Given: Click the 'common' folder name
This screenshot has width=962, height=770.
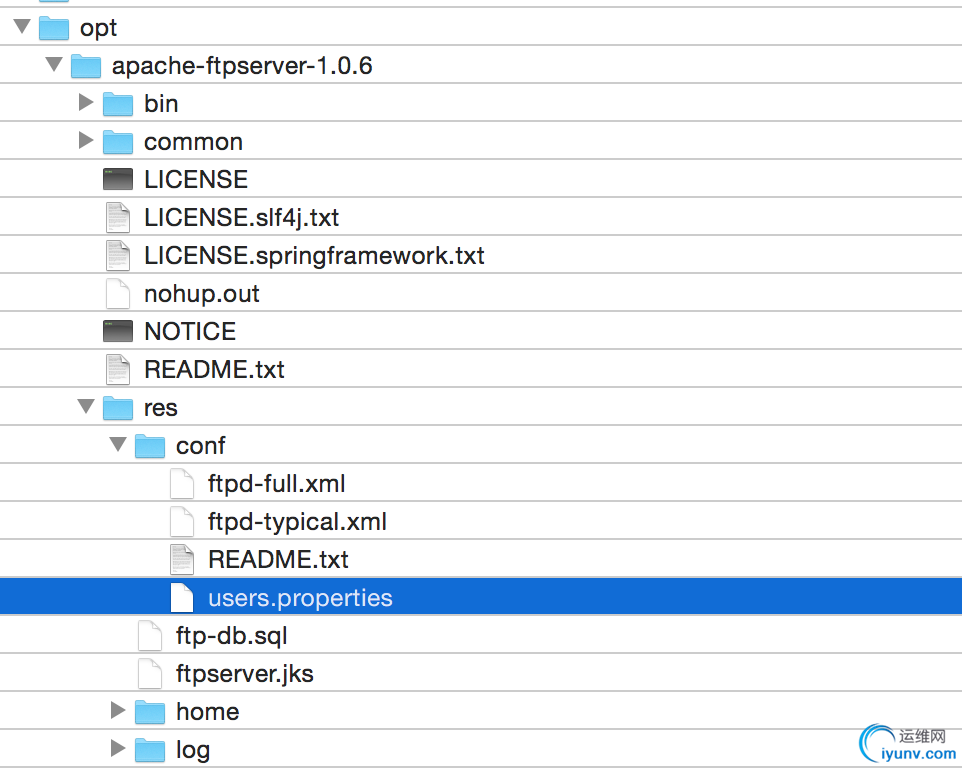Looking at the screenshot, I should pyautogui.click(x=193, y=142).
